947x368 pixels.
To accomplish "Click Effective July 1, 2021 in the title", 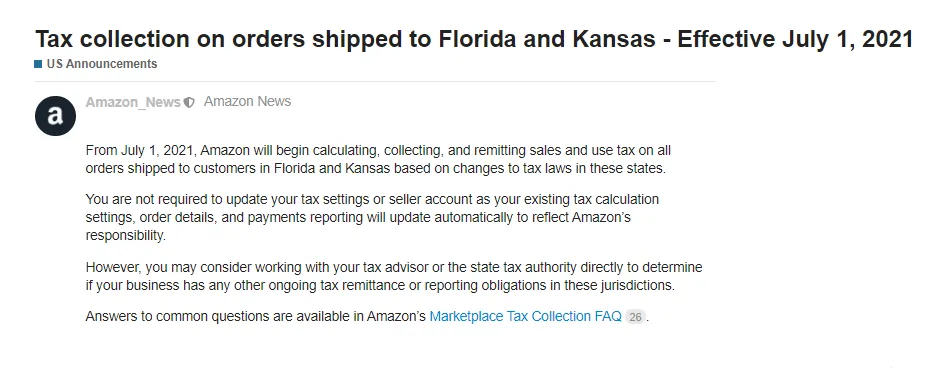I will coord(795,39).
